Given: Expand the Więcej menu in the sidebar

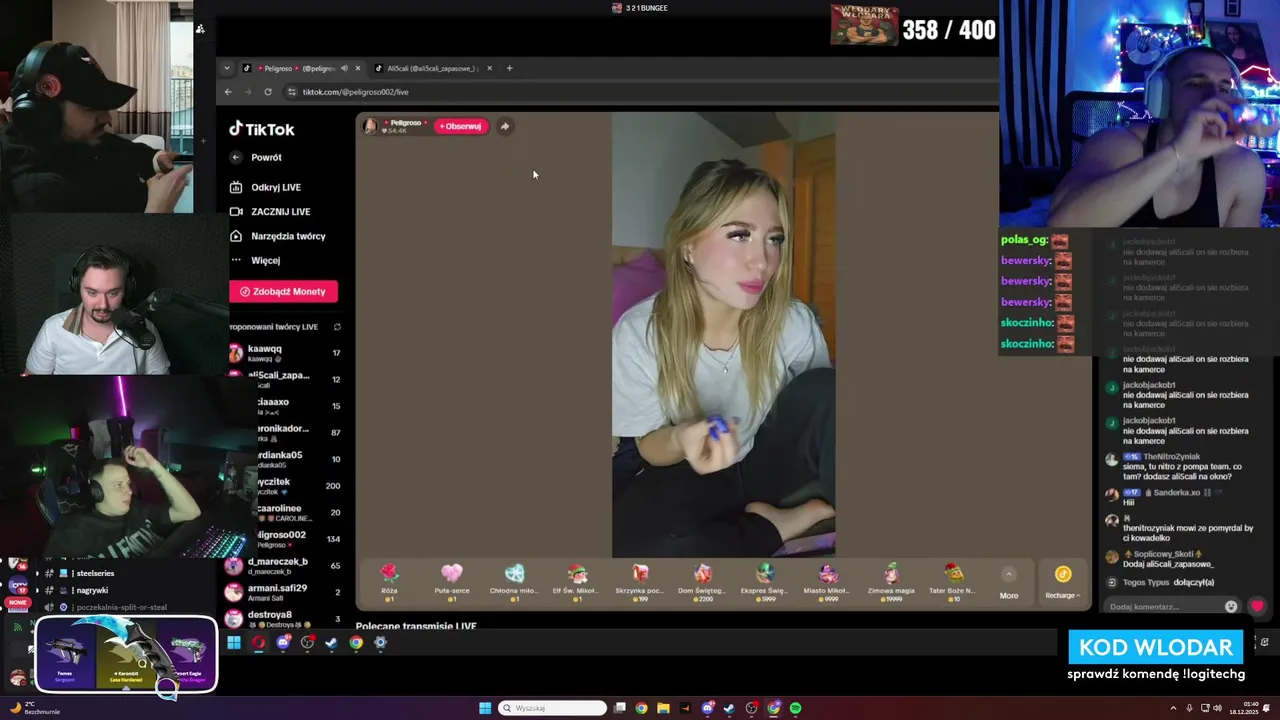Looking at the screenshot, I should (x=255, y=260).
